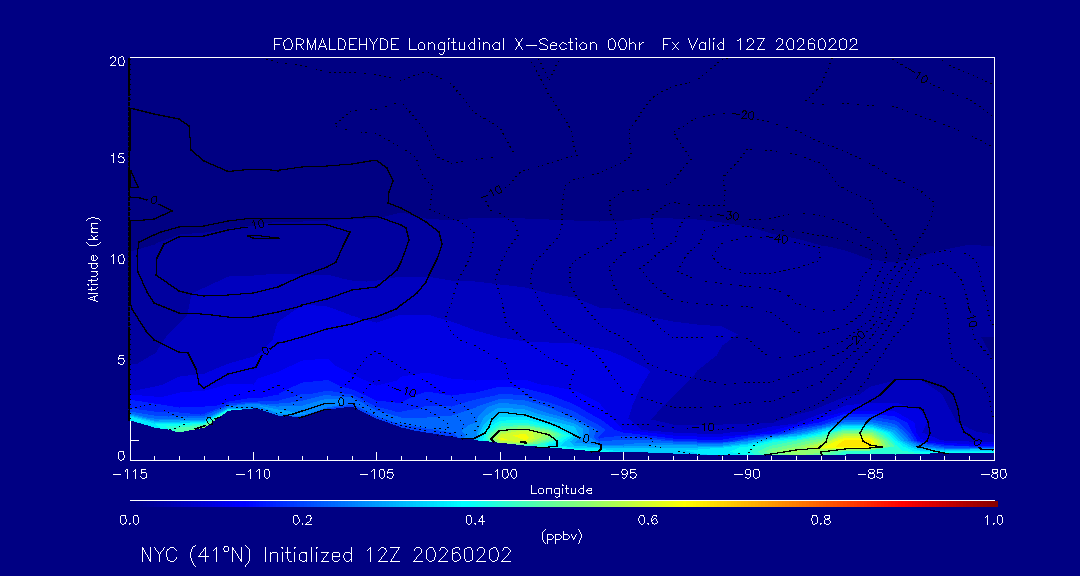Click the 'Longitude' x-axis label

click(x=561, y=489)
